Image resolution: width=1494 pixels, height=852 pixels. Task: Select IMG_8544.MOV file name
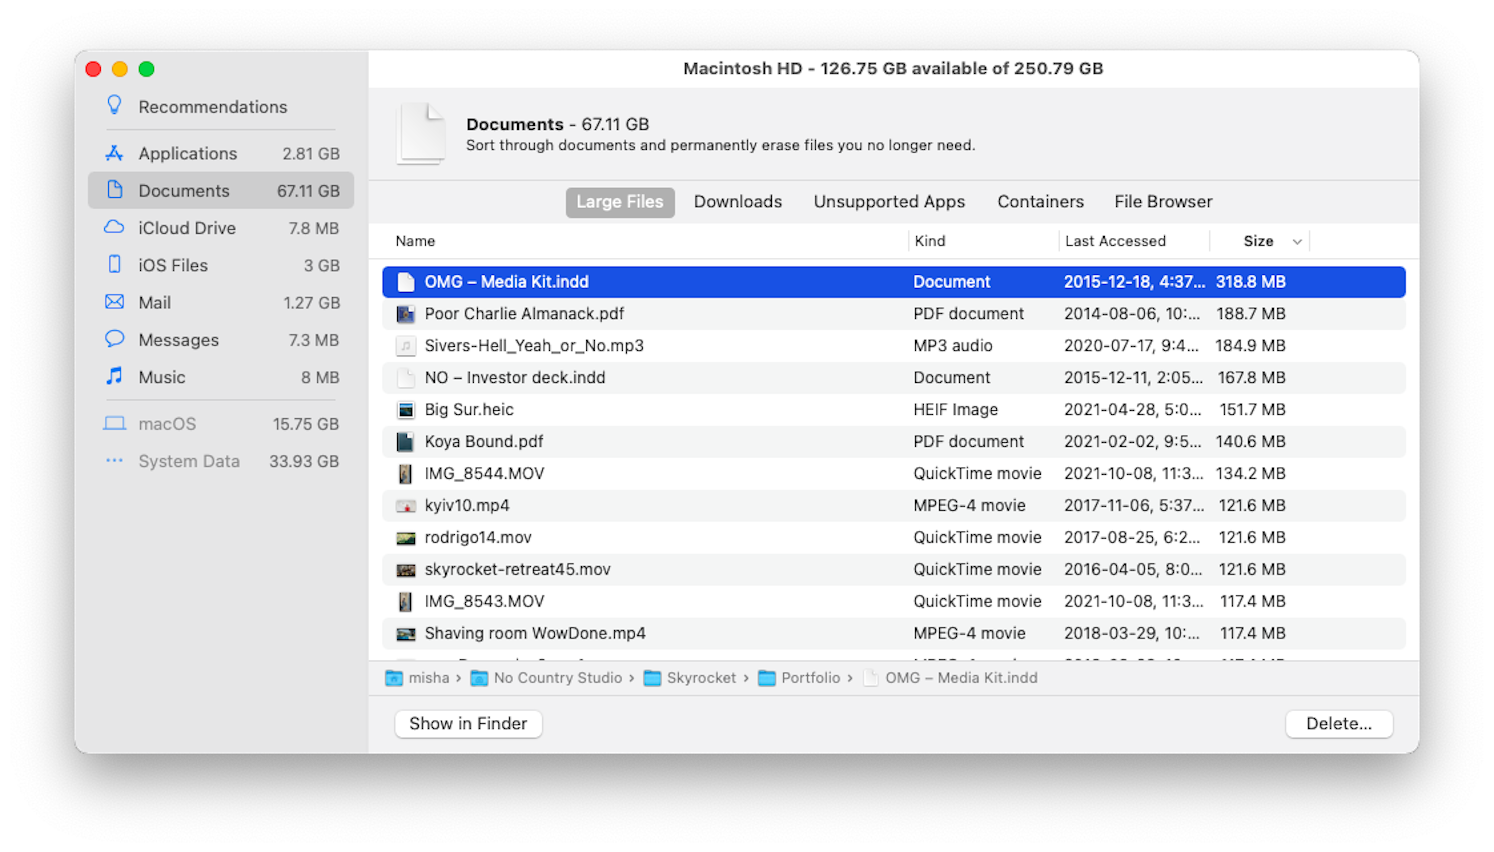[484, 474]
